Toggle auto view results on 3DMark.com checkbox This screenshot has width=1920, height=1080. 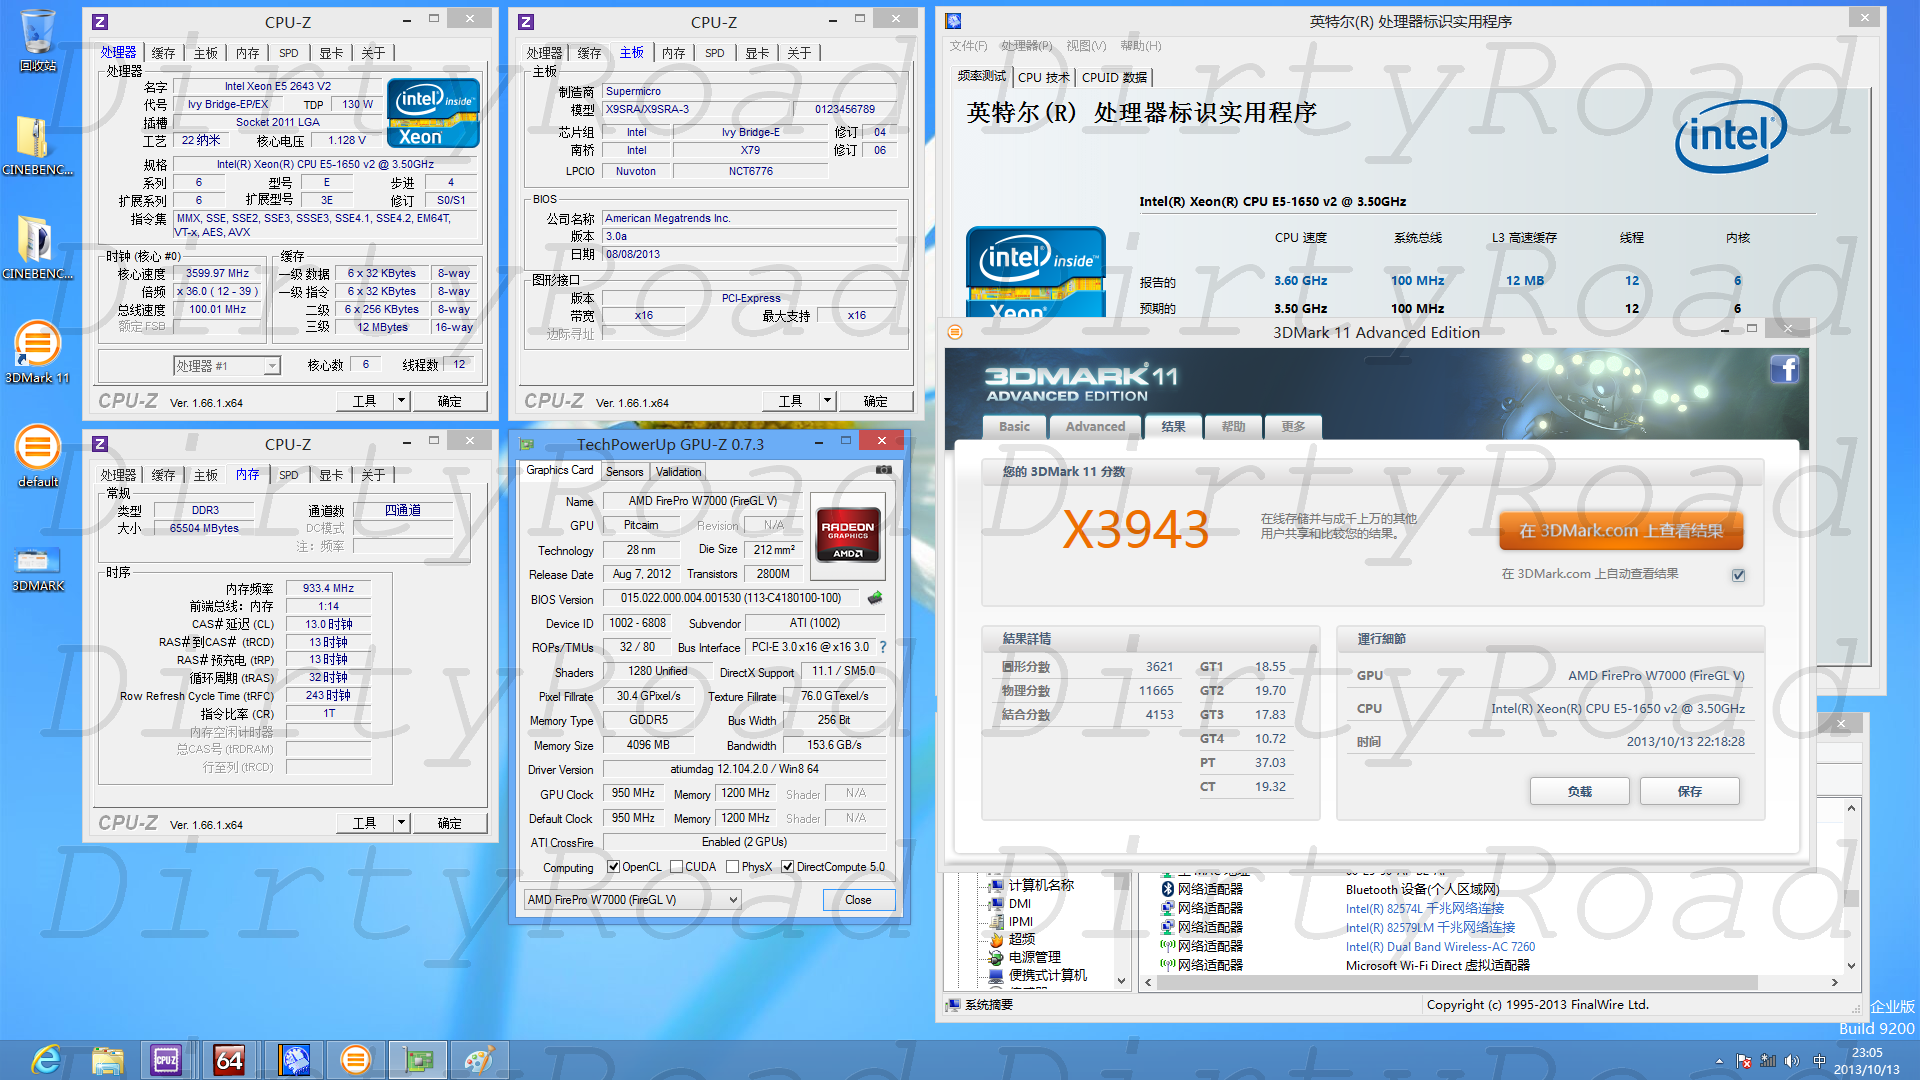click(1738, 575)
